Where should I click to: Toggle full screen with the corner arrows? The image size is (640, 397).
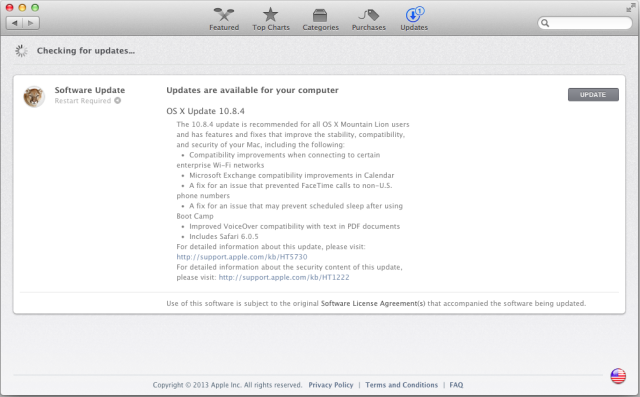coord(631,7)
